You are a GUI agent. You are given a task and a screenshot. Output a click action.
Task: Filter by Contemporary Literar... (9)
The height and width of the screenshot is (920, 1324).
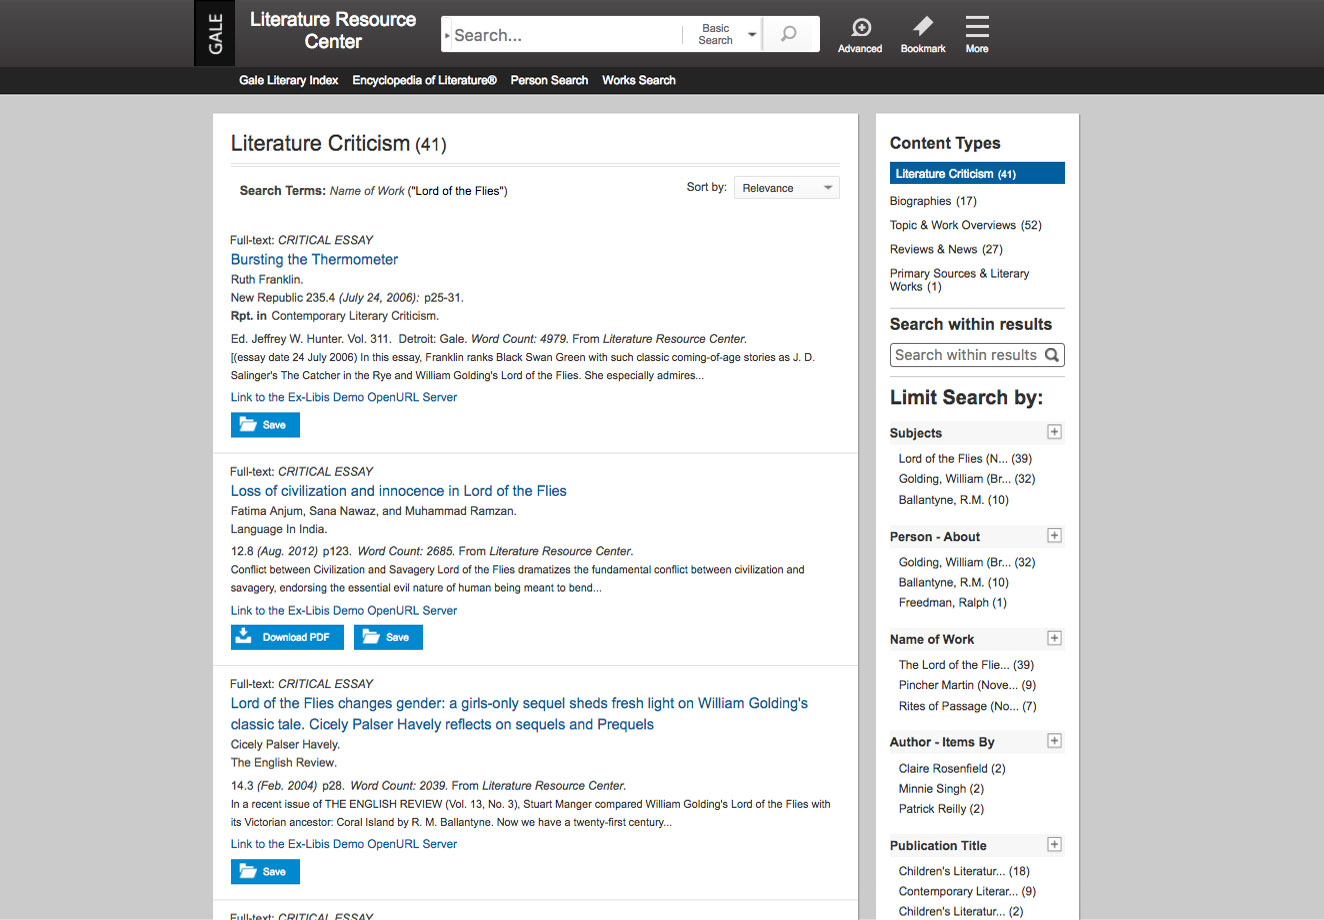967,891
